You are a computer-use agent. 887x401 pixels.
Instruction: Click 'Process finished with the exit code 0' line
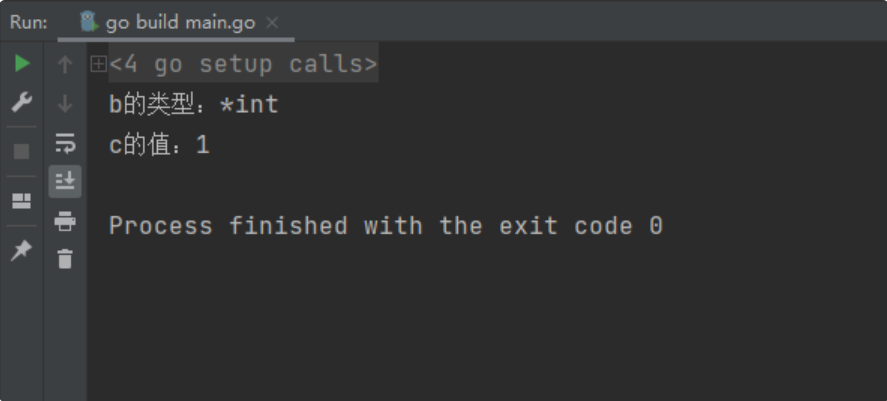point(386,226)
